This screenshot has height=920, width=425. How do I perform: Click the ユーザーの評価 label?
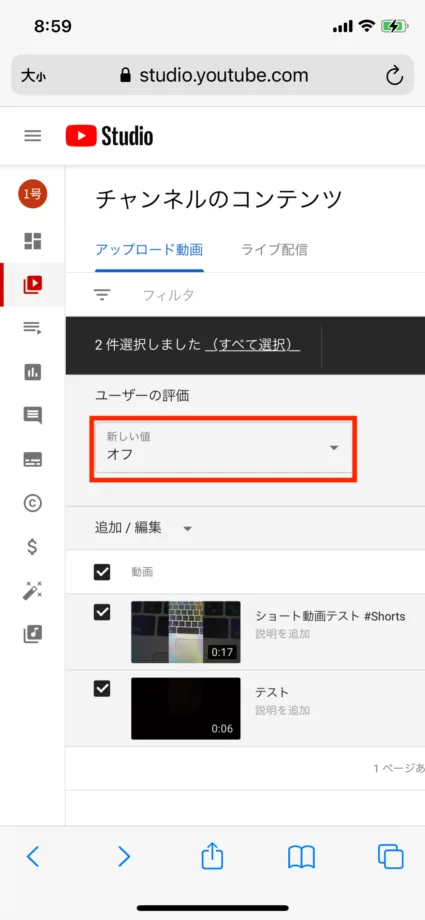coord(142,396)
